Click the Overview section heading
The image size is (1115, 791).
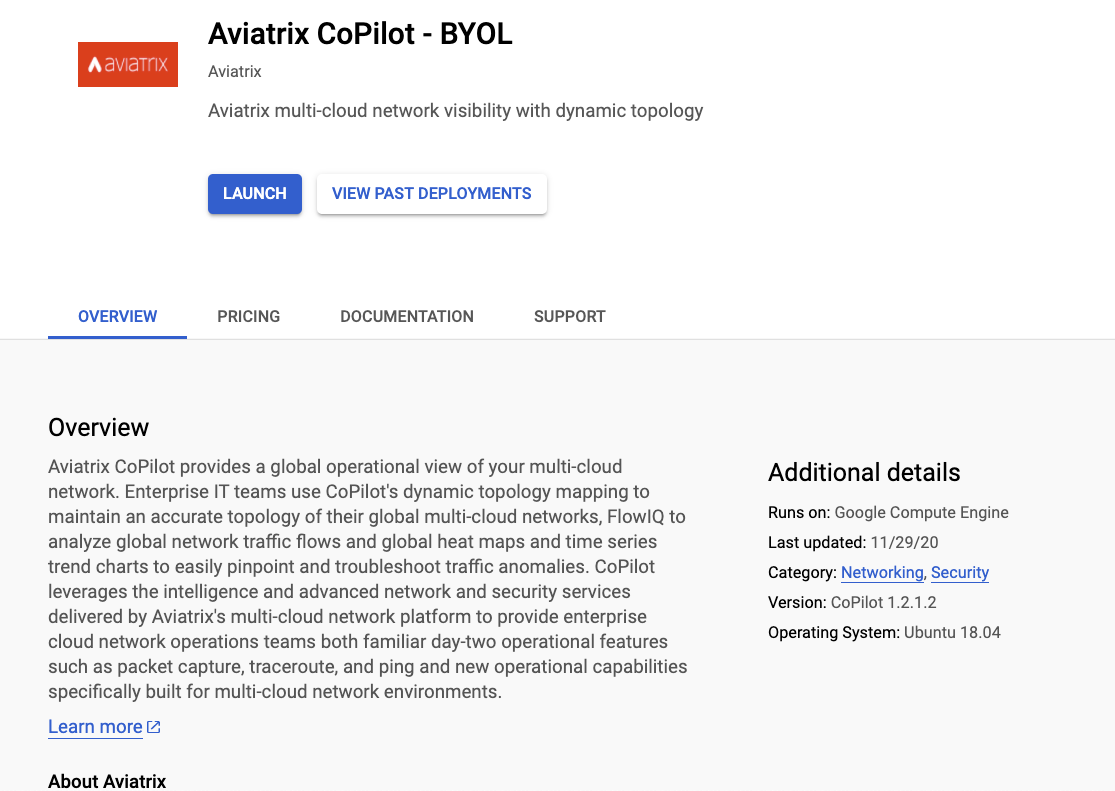click(98, 427)
